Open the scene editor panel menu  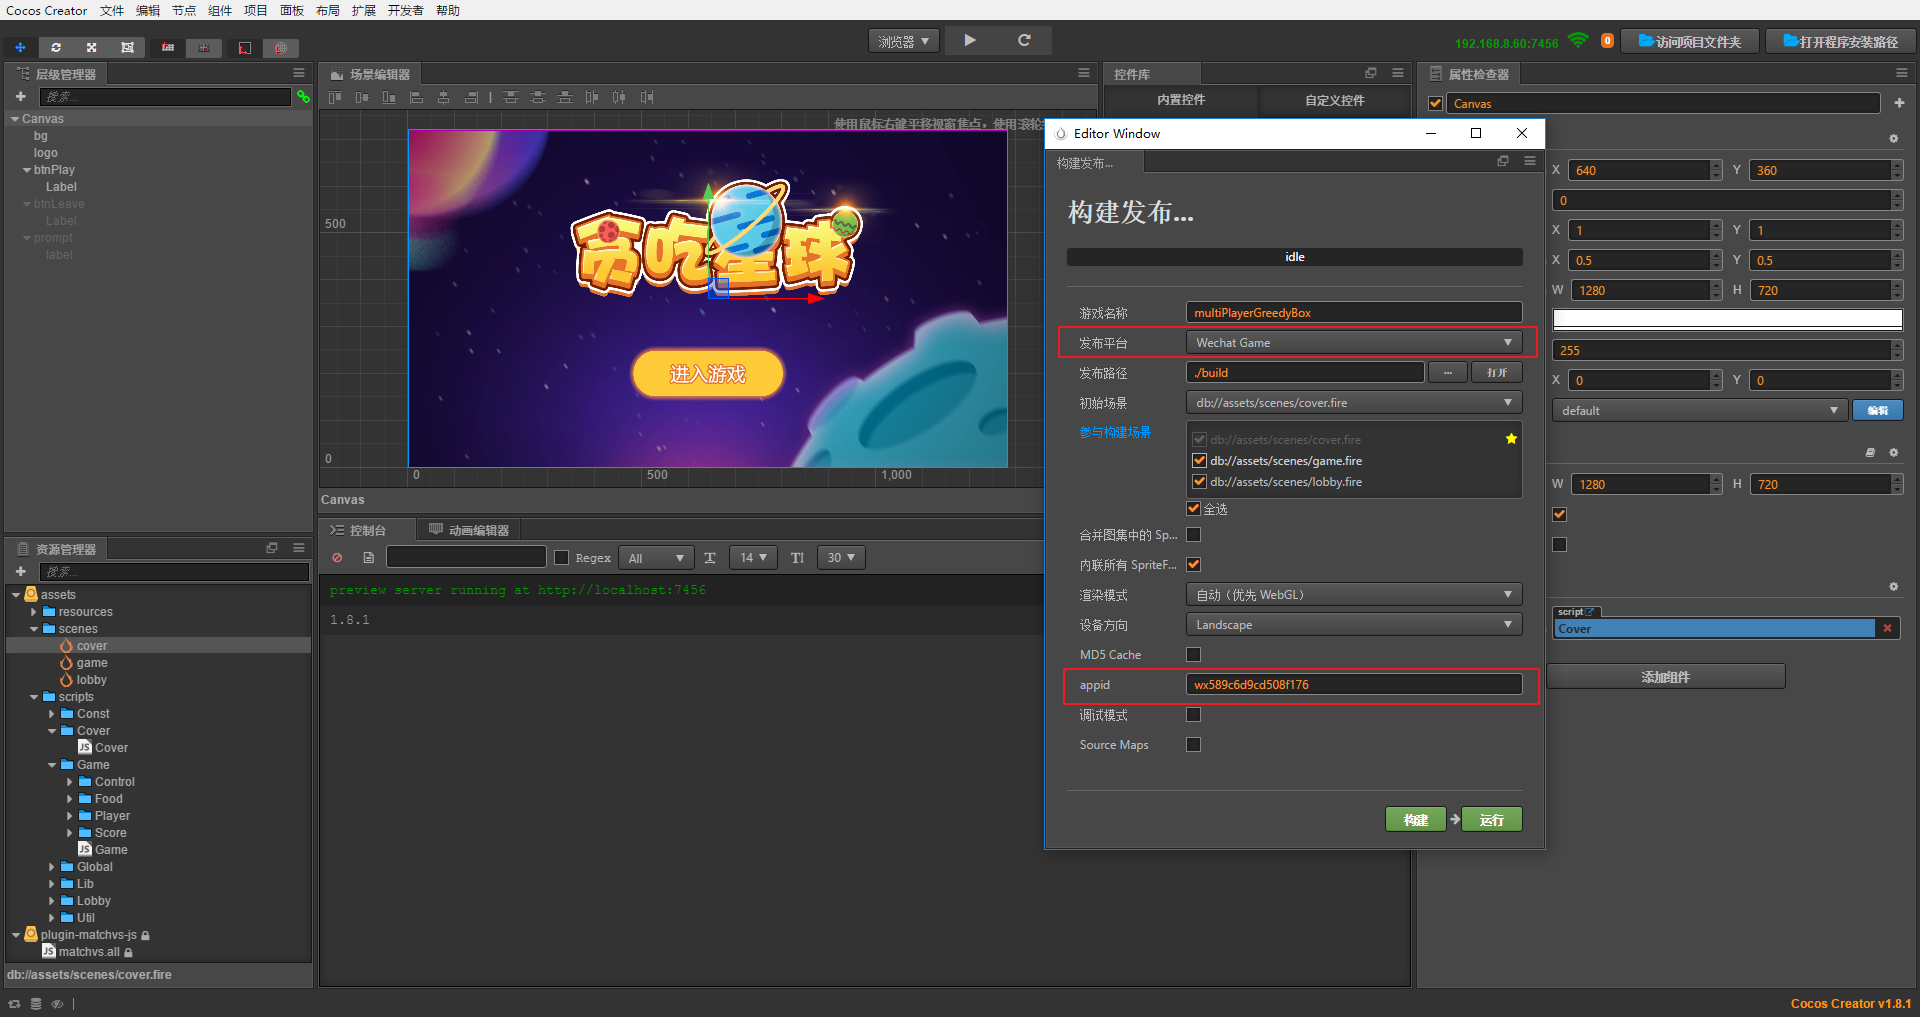(x=1083, y=73)
